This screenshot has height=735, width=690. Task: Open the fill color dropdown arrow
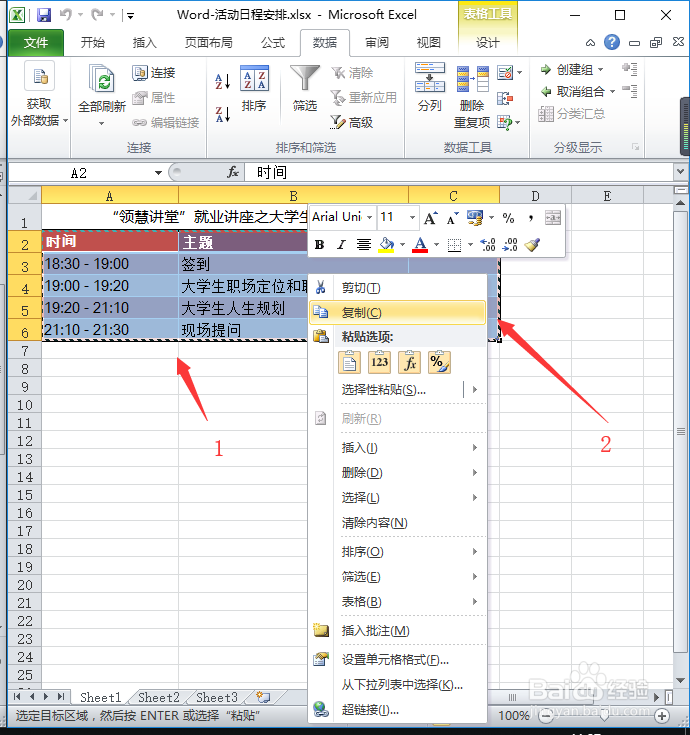tap(403, 244)
